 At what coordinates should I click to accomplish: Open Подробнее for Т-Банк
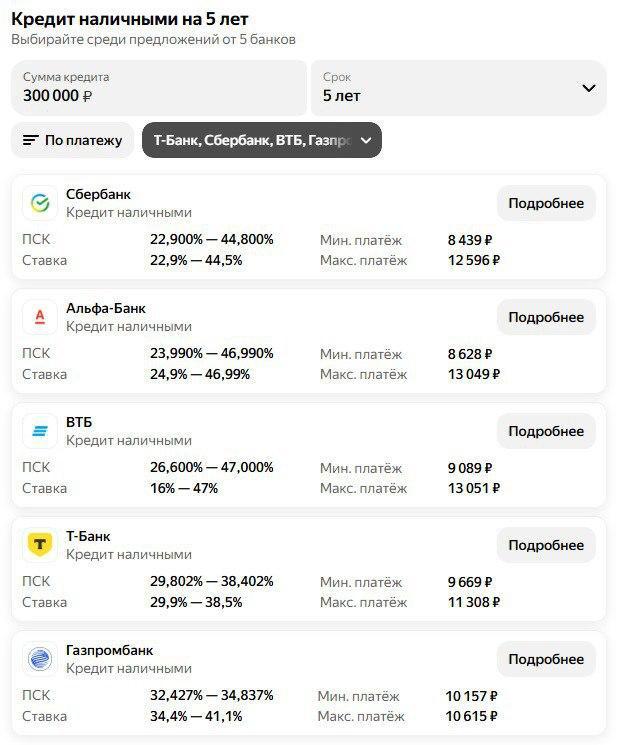pos(546,544)
